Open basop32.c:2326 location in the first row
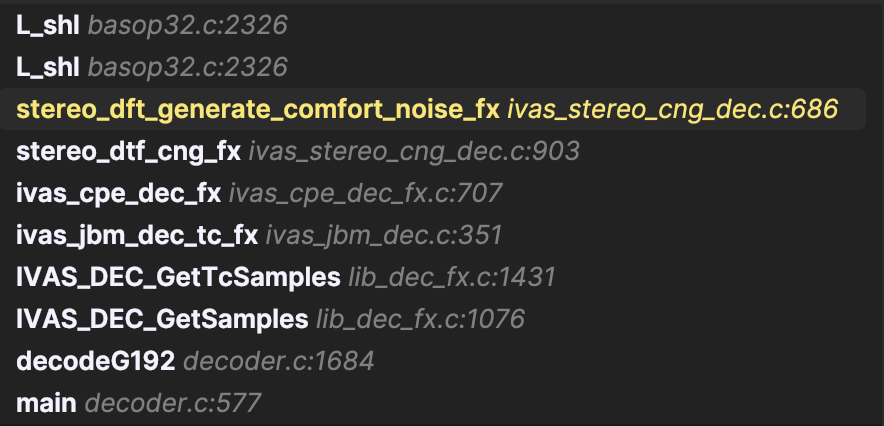 pyautogui.click(x=188, y=26)
